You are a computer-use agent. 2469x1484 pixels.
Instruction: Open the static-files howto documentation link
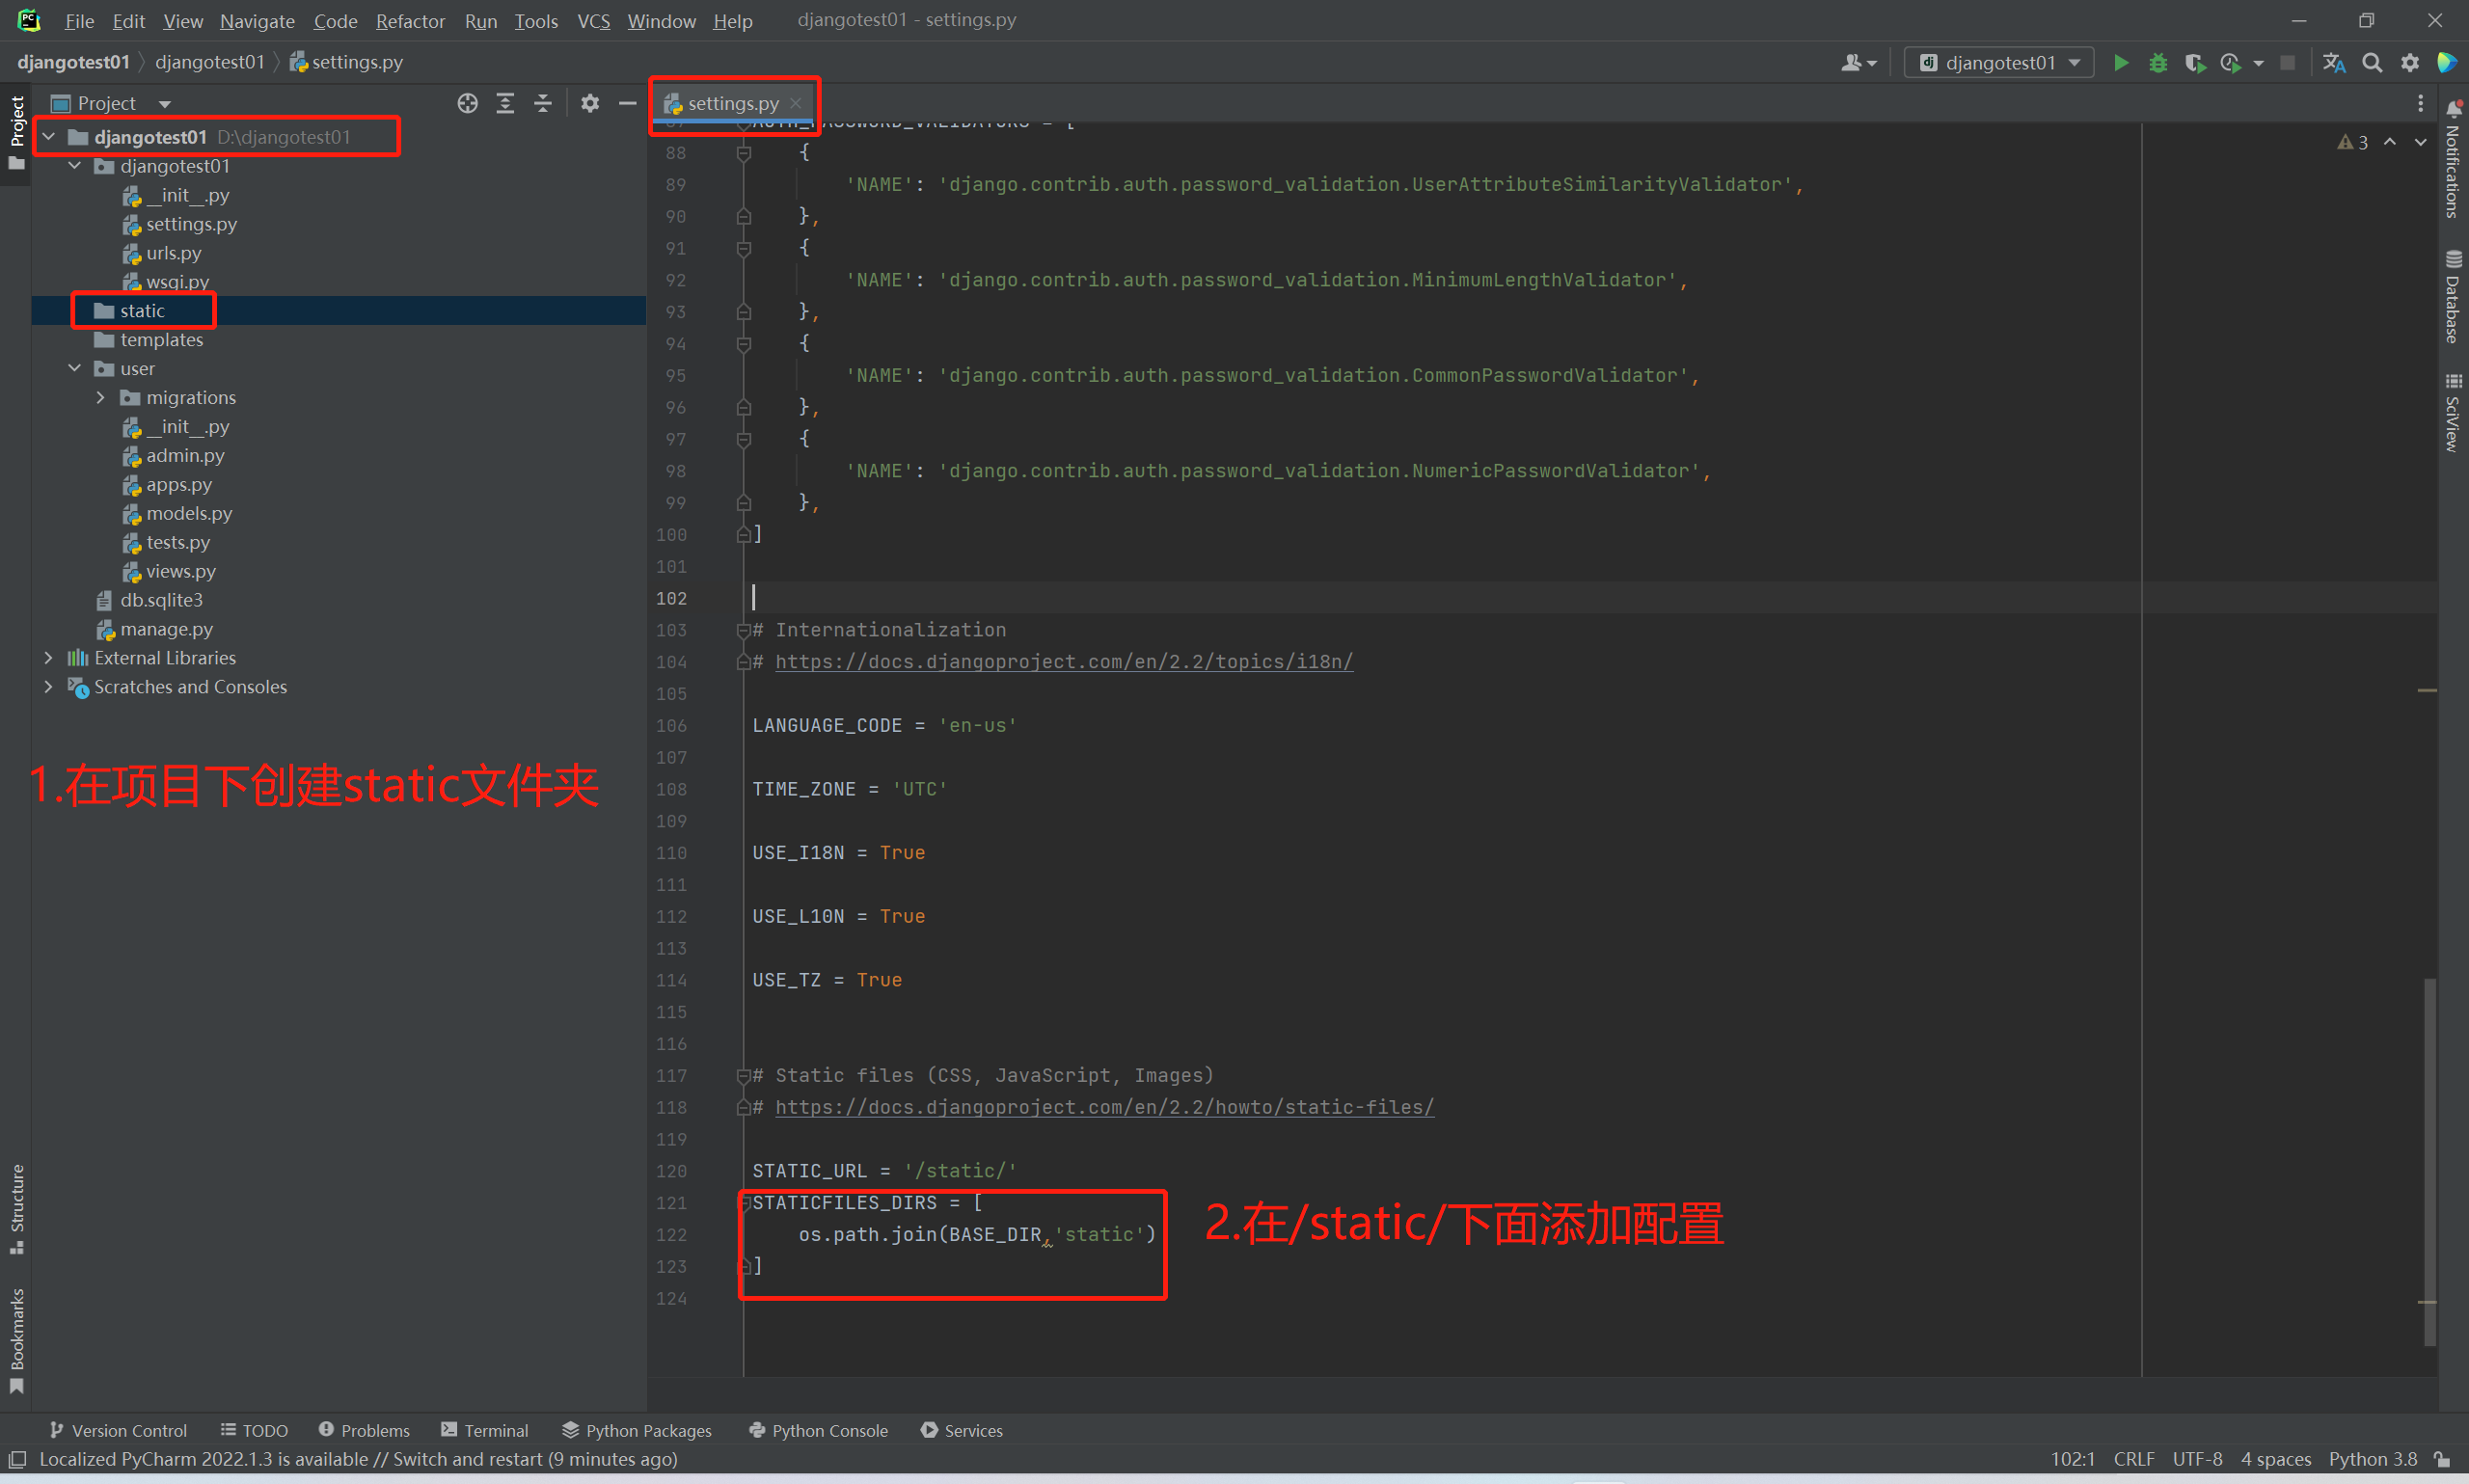(1104, 1107)
